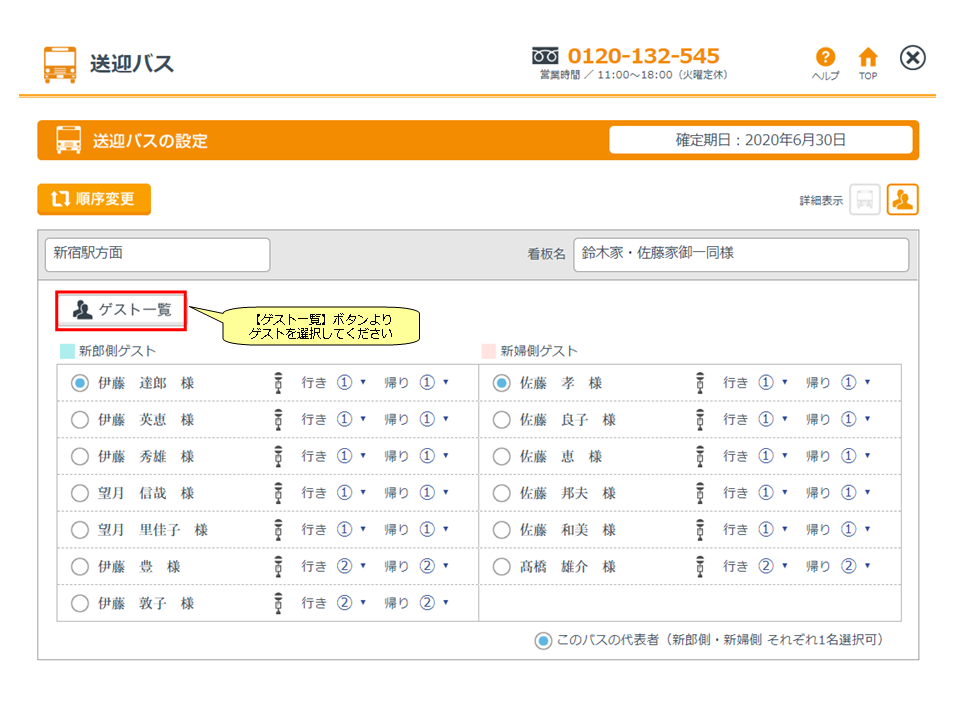This screenshot has height=720, width=960.
Task: Go to TOP home icon
Action: coord(868,59)
